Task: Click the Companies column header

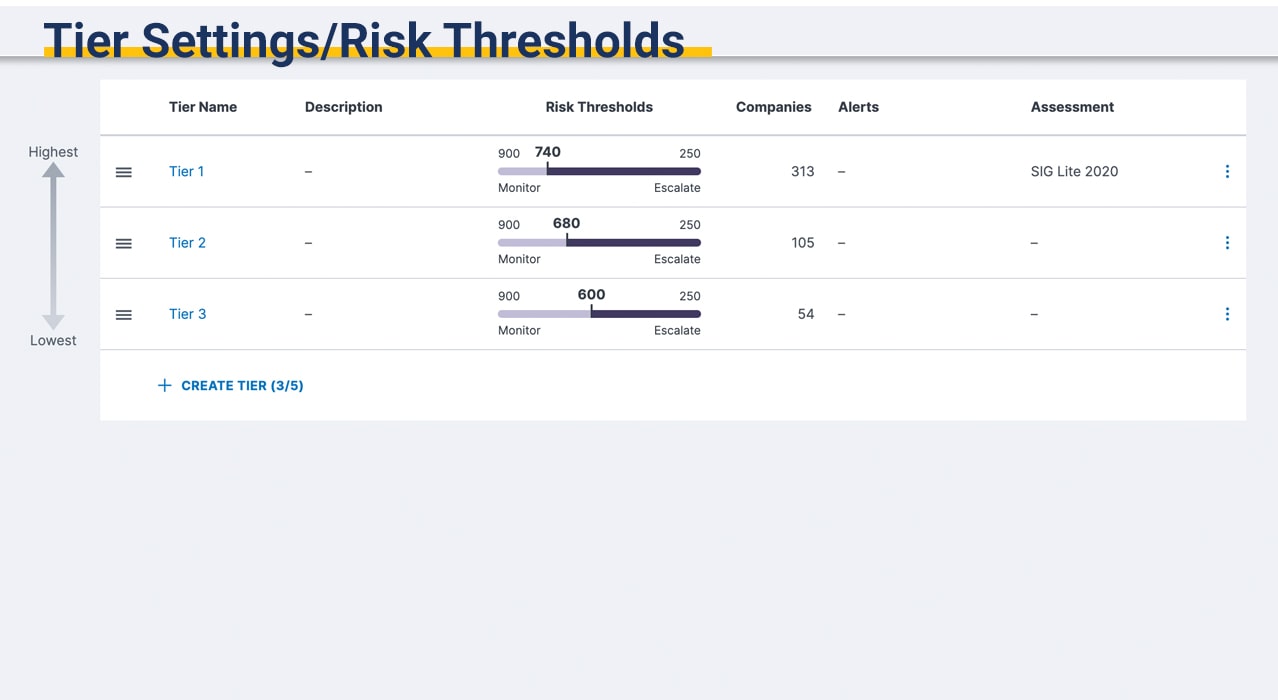Action: click(x=773, y=107)
